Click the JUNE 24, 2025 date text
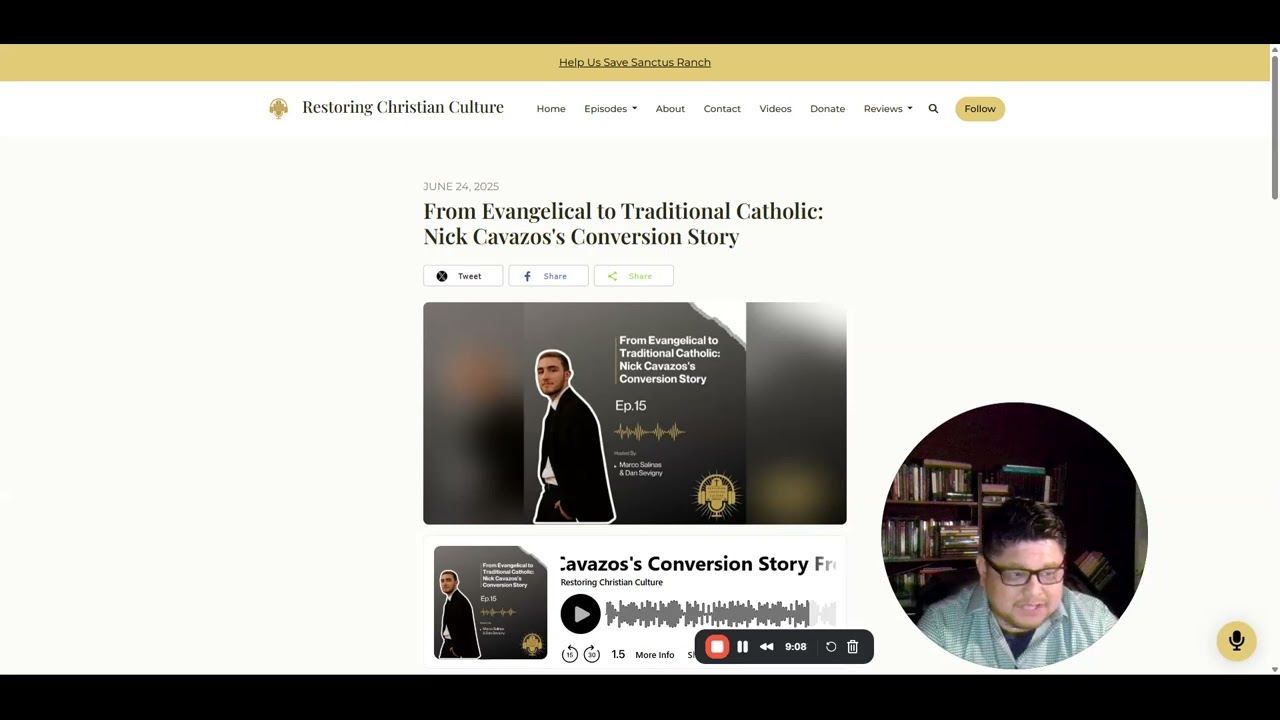 (x=461, y=187)
